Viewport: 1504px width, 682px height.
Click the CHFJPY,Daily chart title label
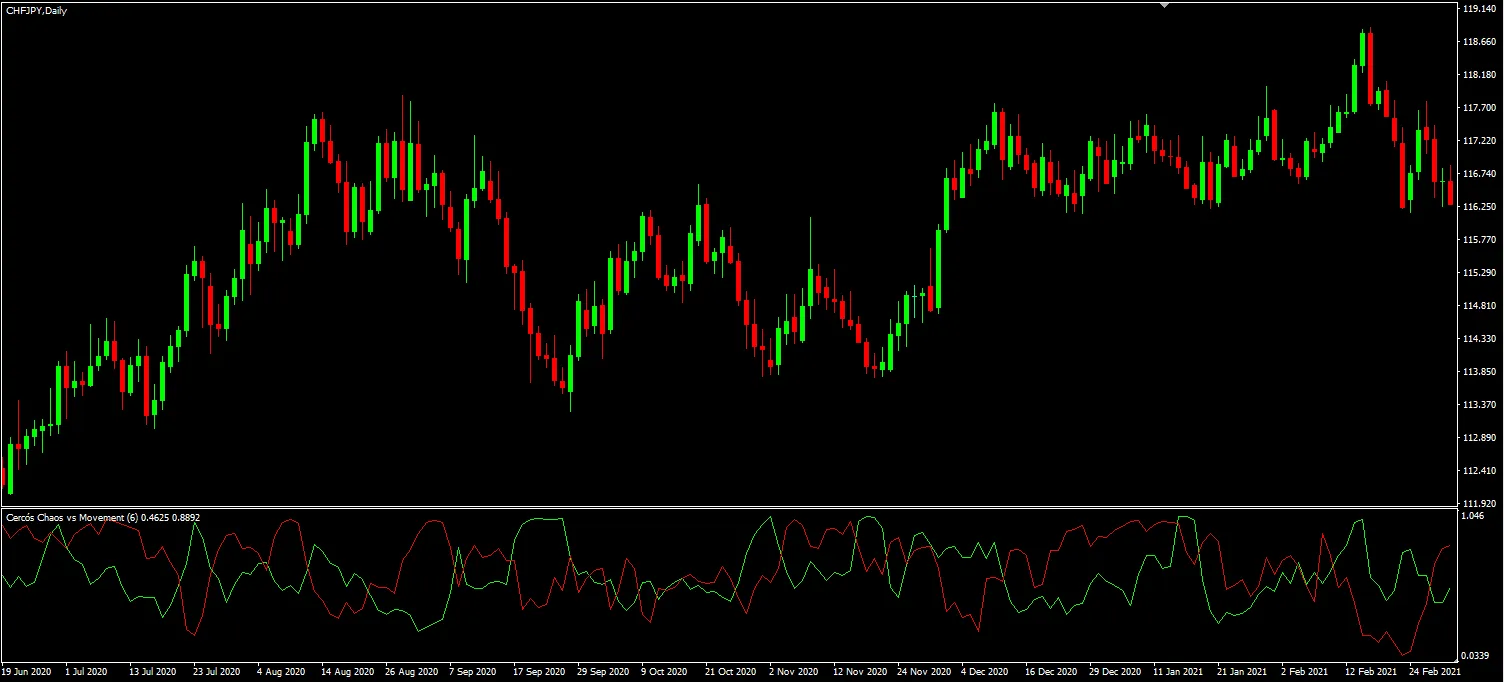[x=35, y=11]
